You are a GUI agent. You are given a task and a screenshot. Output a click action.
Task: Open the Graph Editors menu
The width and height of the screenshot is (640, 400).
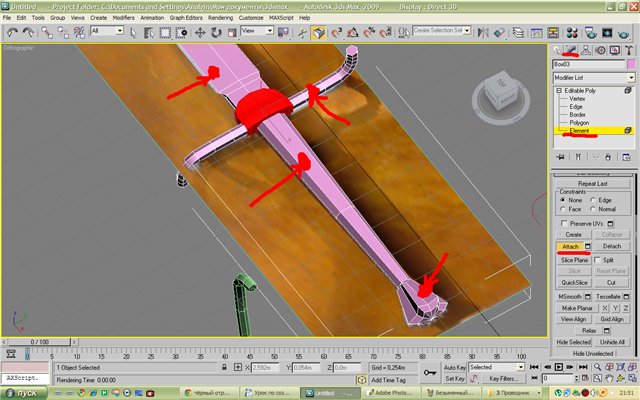pyautogui.click(x=186, y=18)
